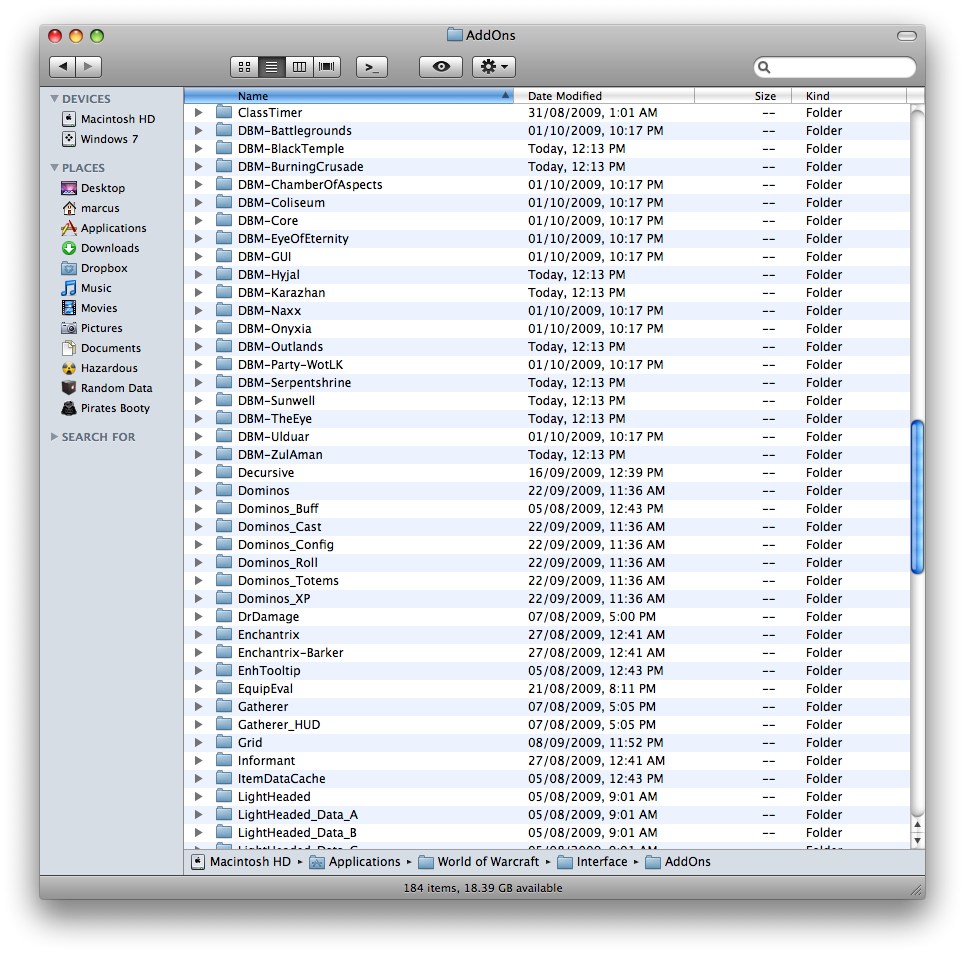The width and height of the screenshot is (965, 954).
Task: Switch to list view
Action: (271, 67)
